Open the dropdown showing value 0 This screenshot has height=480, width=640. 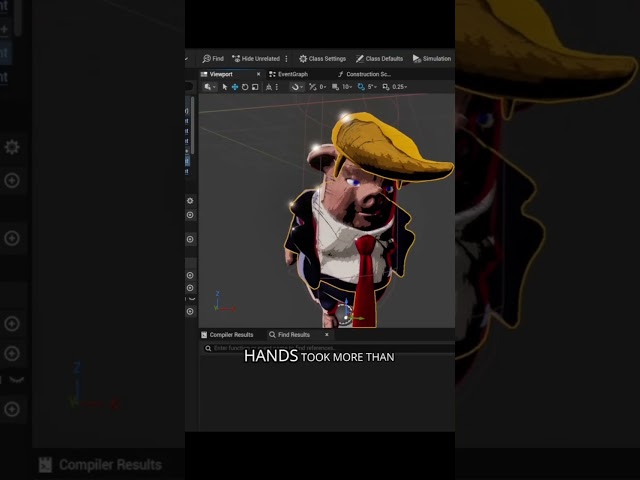click(323, 87)
